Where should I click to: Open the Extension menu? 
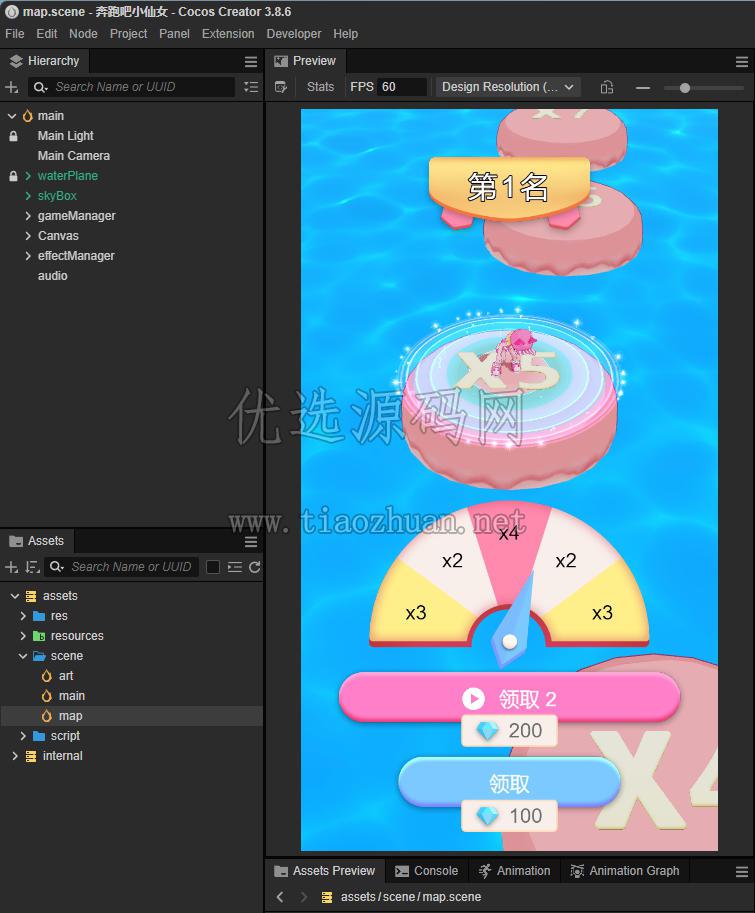(228, 34)
